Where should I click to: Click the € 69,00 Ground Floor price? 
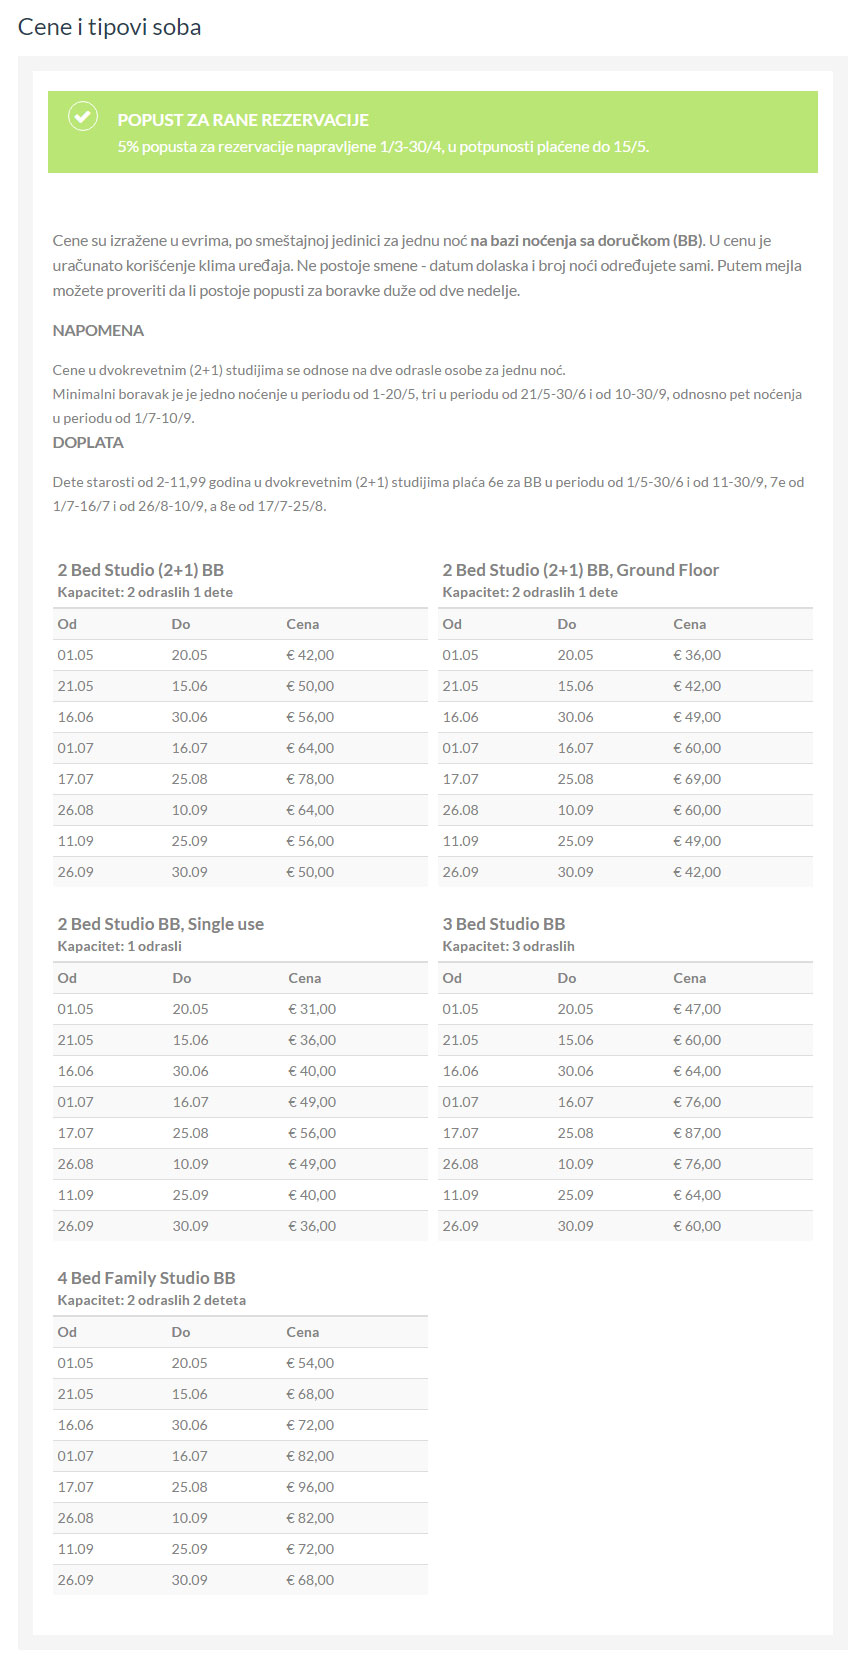point(697,779)
